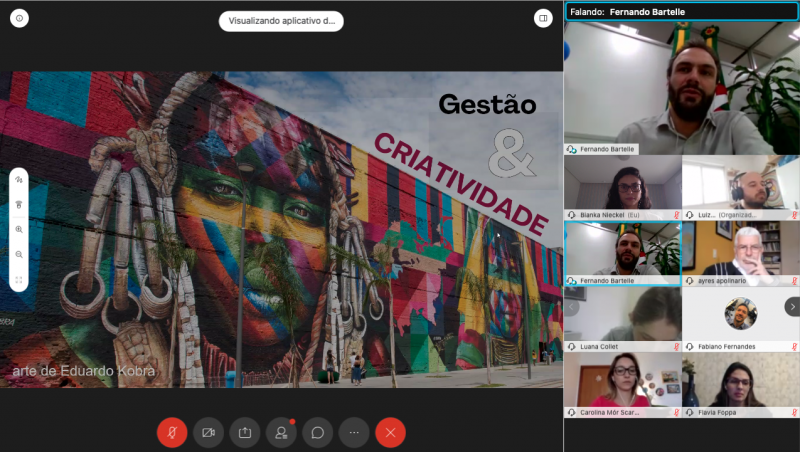
Task: Click the remote control icon in side toolbar
Action: (x=19, y=205)
